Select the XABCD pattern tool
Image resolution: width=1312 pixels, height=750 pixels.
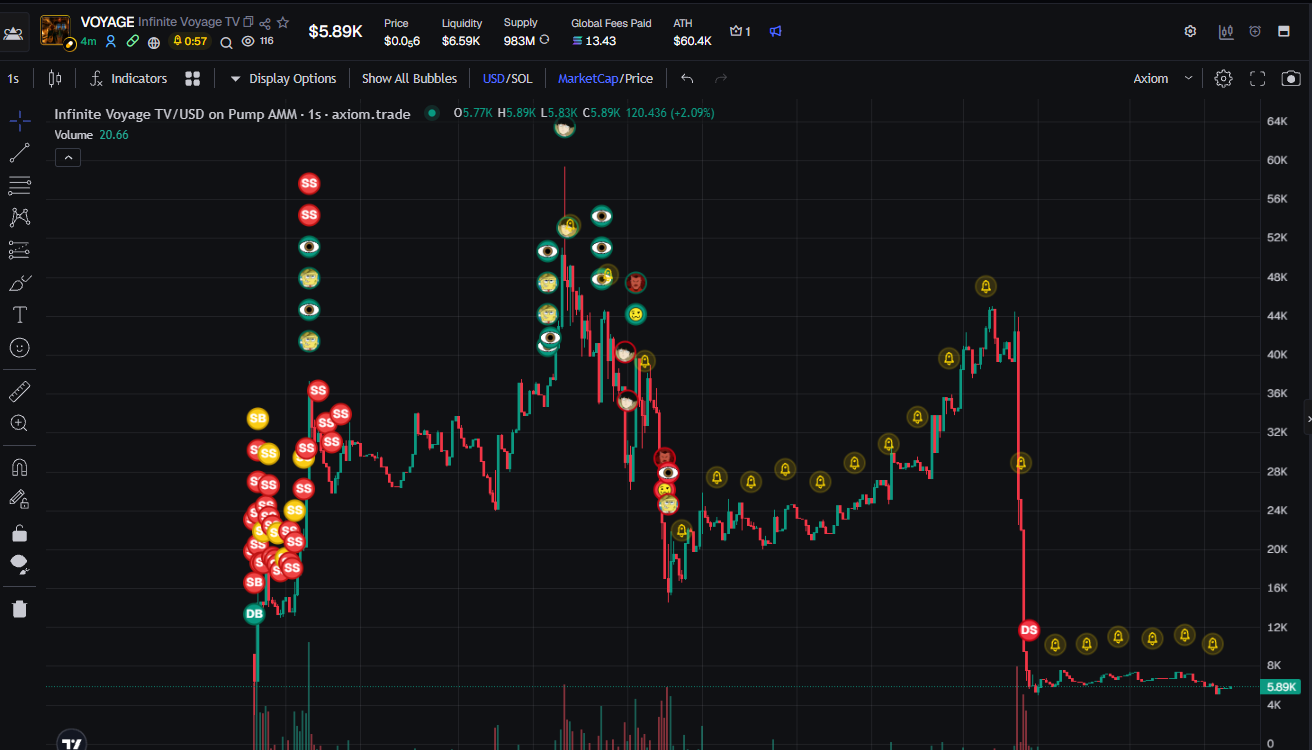point(19,217)
